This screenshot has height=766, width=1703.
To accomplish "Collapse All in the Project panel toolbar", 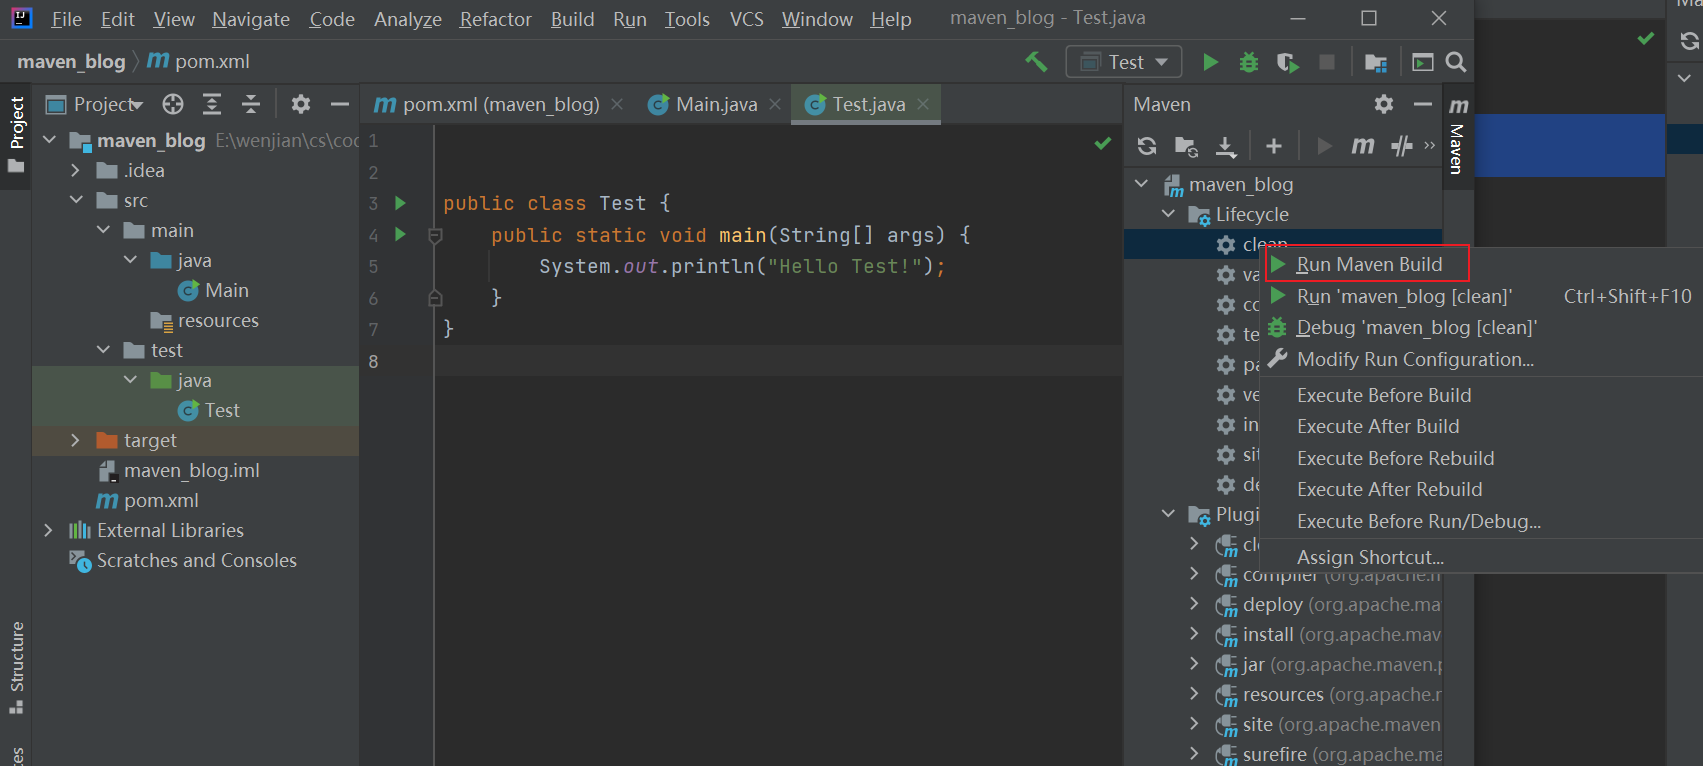I will (x=251, y=104).
